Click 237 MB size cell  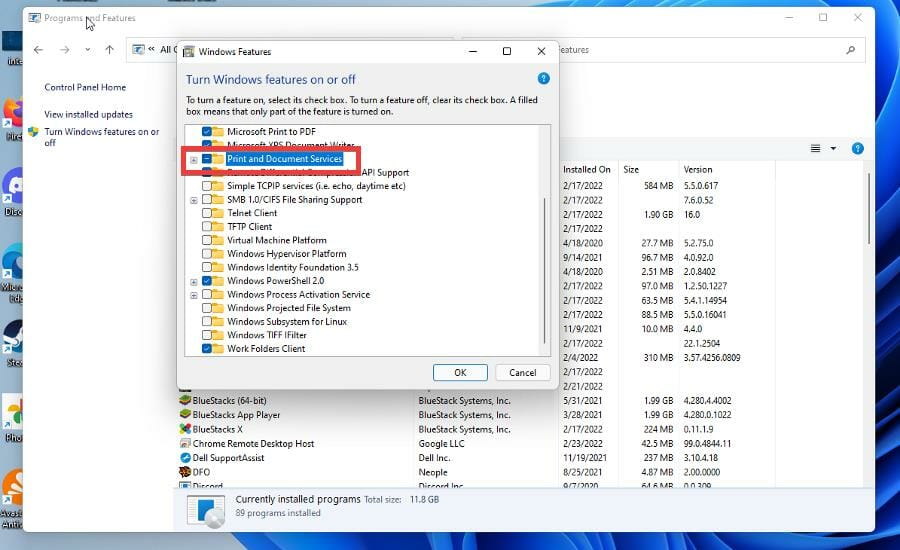pos(658,458)
